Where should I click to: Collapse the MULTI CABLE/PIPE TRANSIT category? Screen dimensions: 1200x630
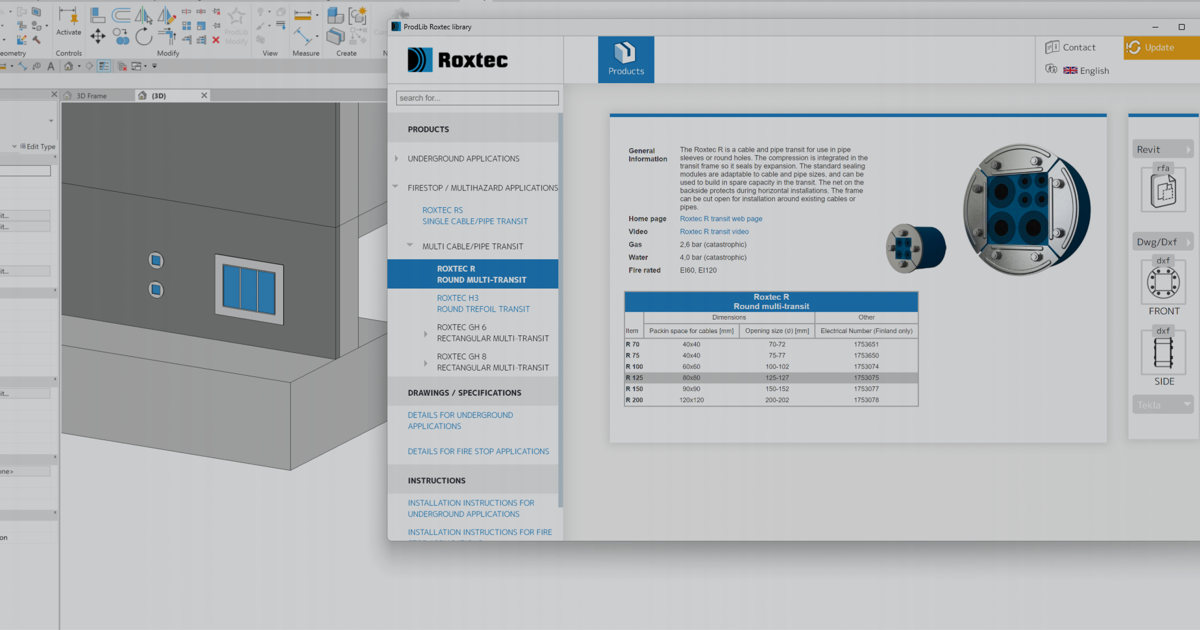coord(408,246)
